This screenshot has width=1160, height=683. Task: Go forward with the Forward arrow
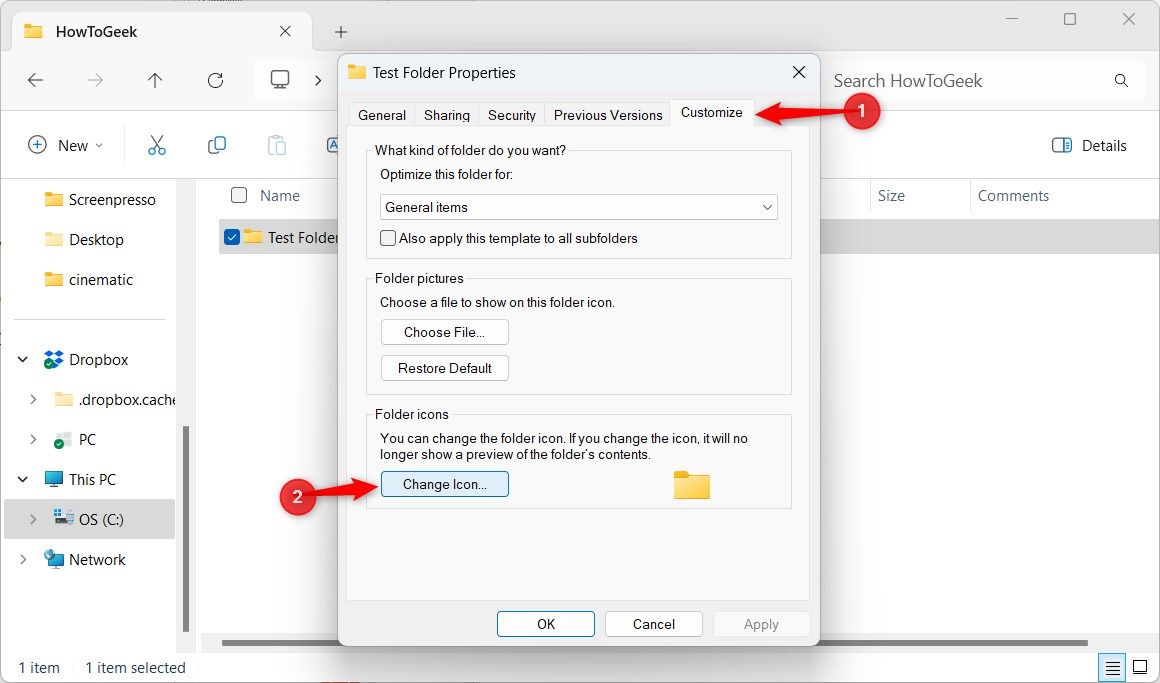(95, 80)
